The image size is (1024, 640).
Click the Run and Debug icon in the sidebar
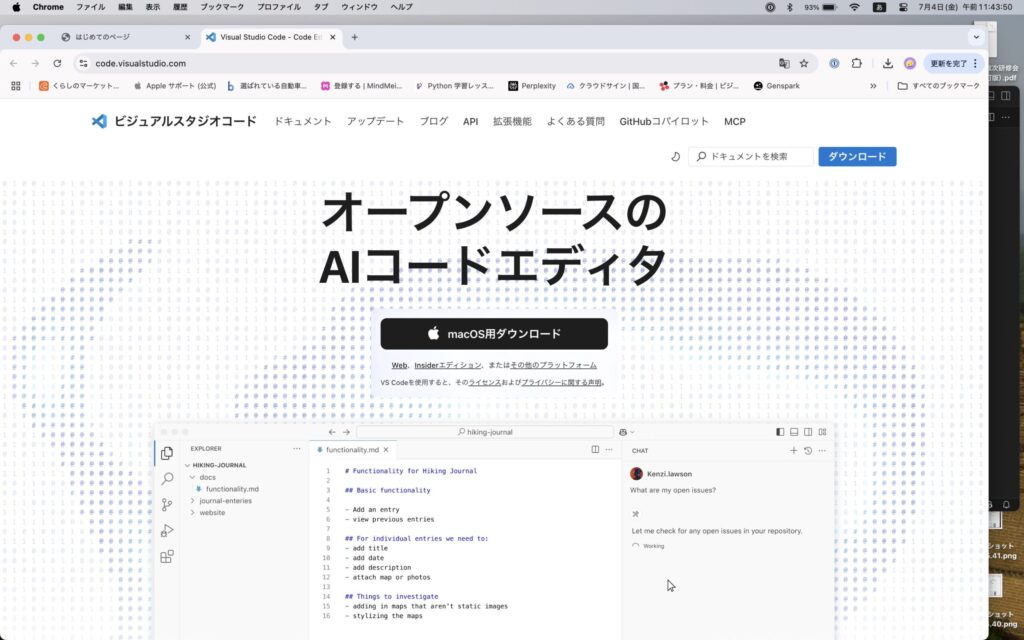(167, 530)
